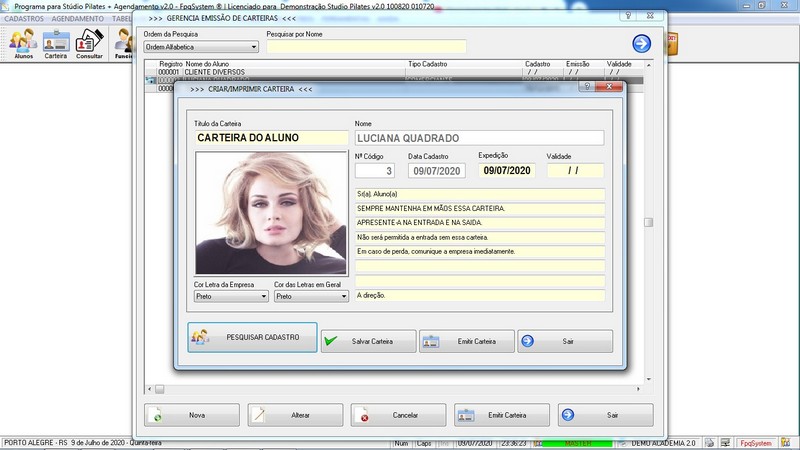The image size is (800, 450).
Task: Click the Nome field with LUCIANA QUADRADO
Action: pyautogui.click(x=480, y=138)
